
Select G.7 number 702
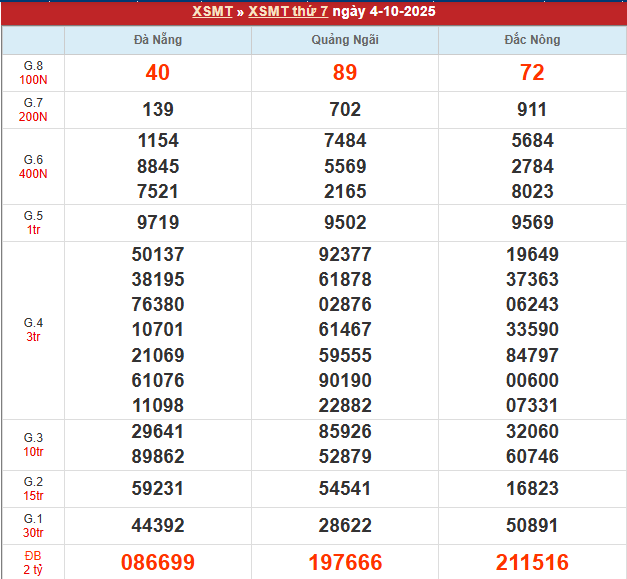coord(345,110)
